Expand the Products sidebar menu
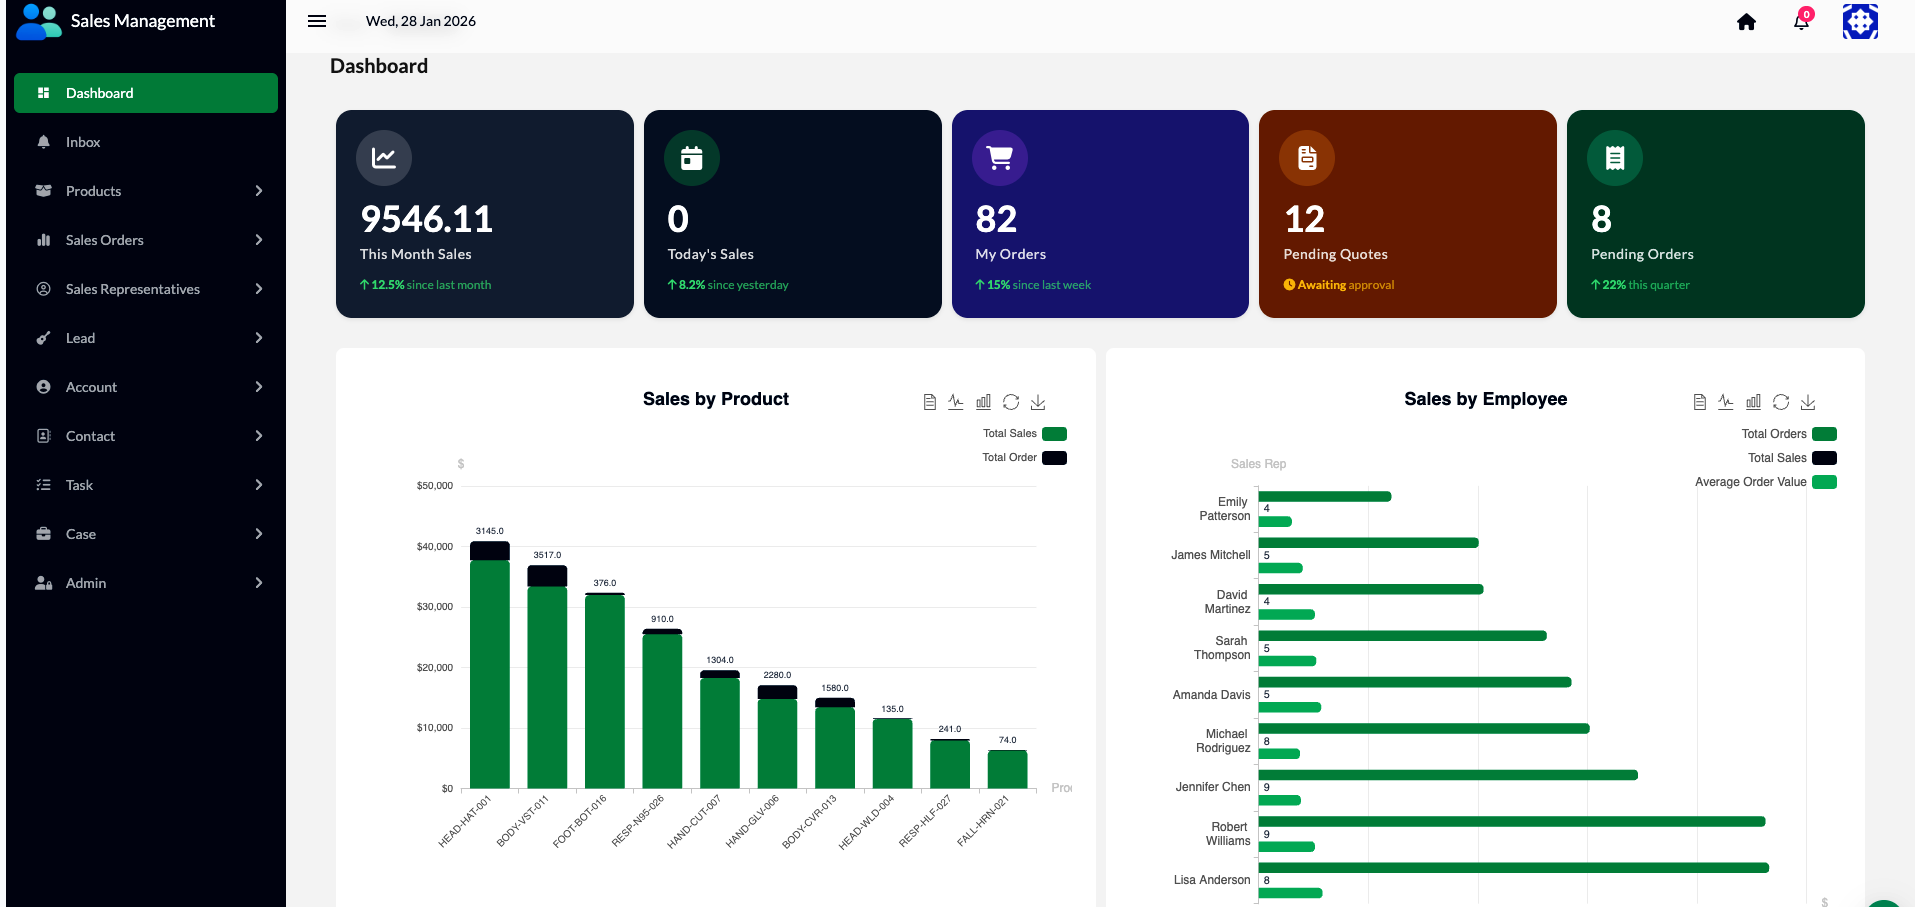Screen dimensions: 1916x907 click(145, 191)
